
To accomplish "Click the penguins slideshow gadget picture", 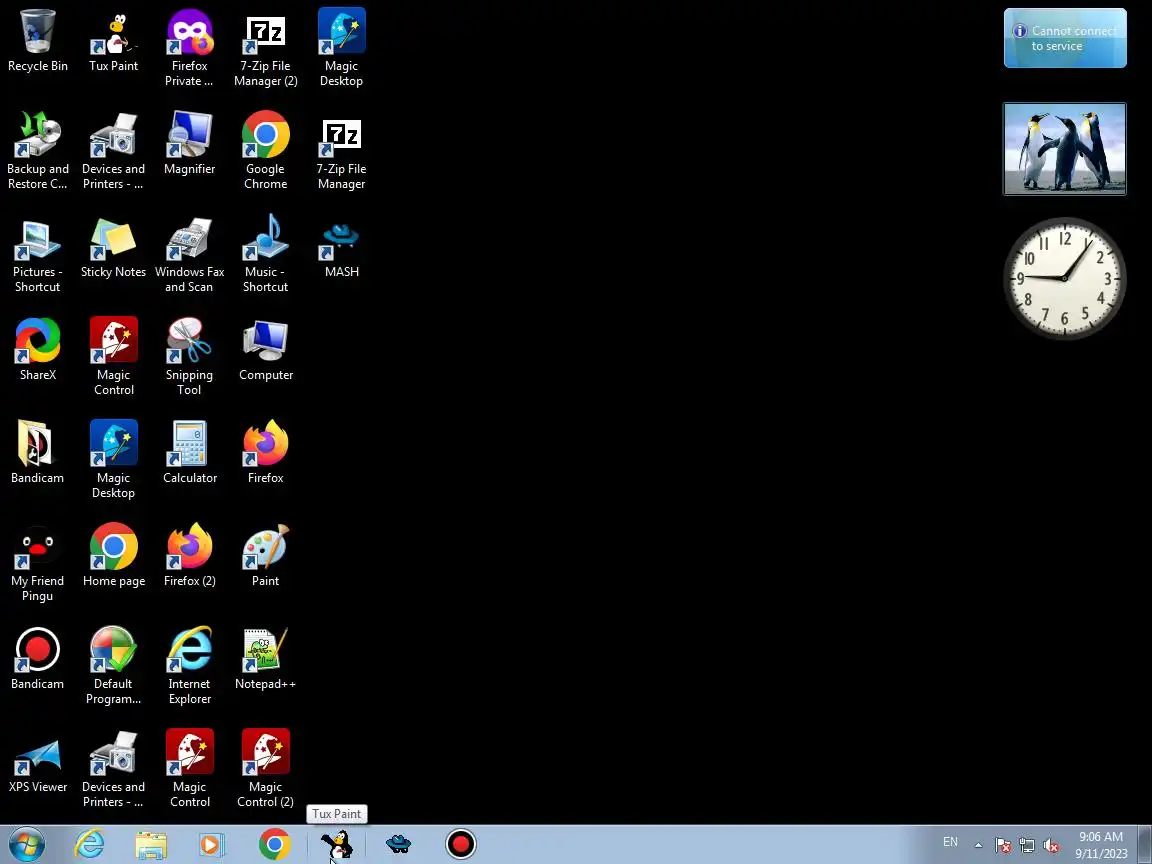I will [x=1065, y=149].
